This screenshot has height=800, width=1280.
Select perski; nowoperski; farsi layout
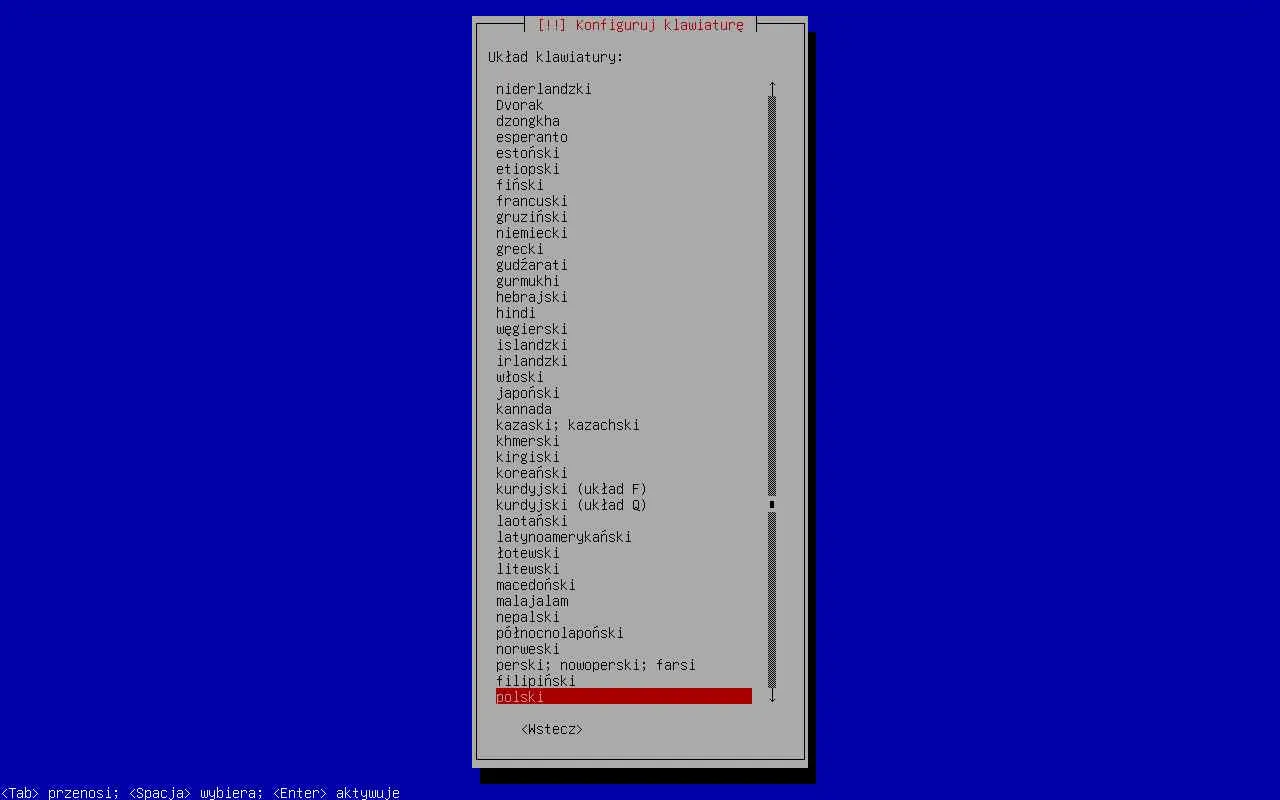click(624, 665)
